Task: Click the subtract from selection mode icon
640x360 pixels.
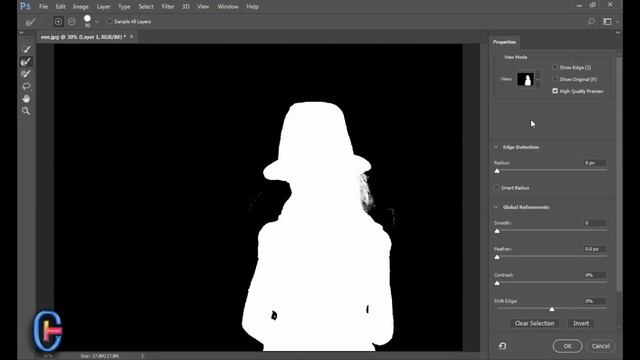Action: click(x=72, y=22)
